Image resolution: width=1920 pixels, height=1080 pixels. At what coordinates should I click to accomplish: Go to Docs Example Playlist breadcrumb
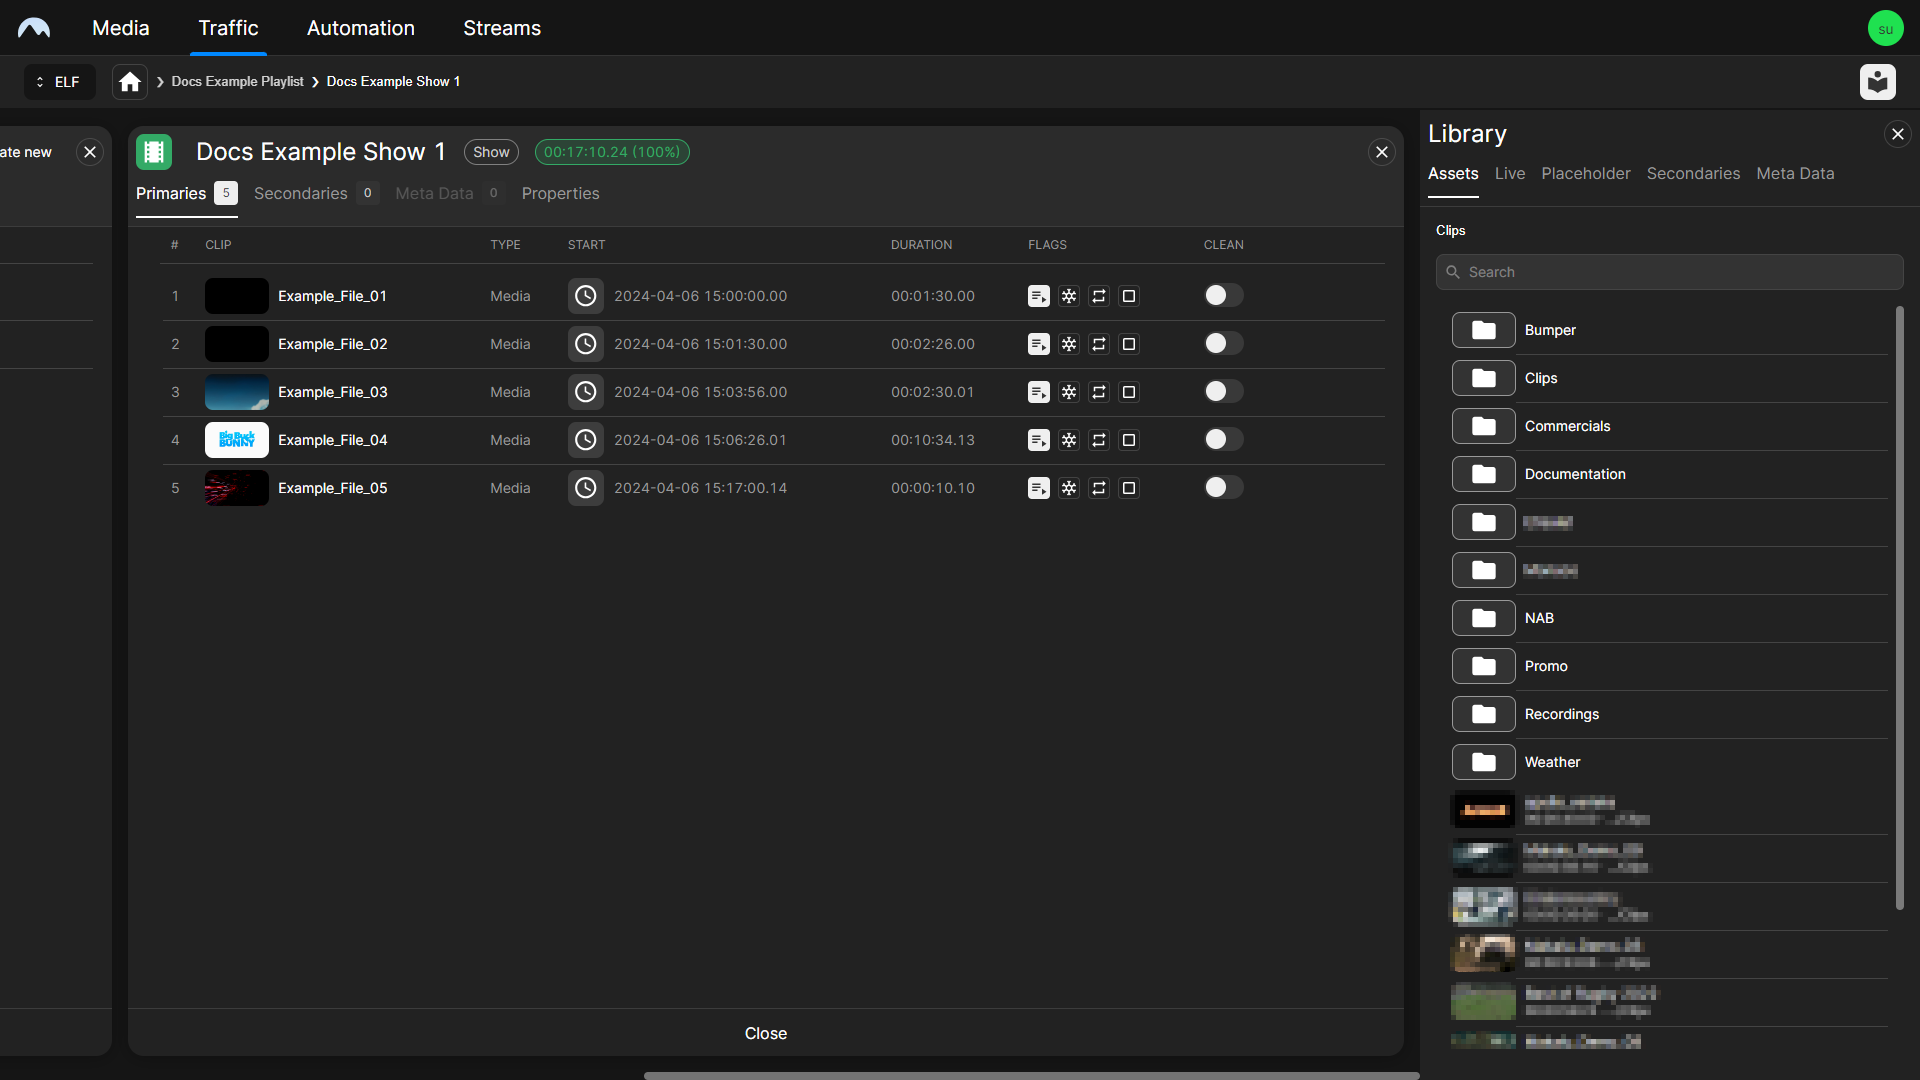(x=237, y=82)
